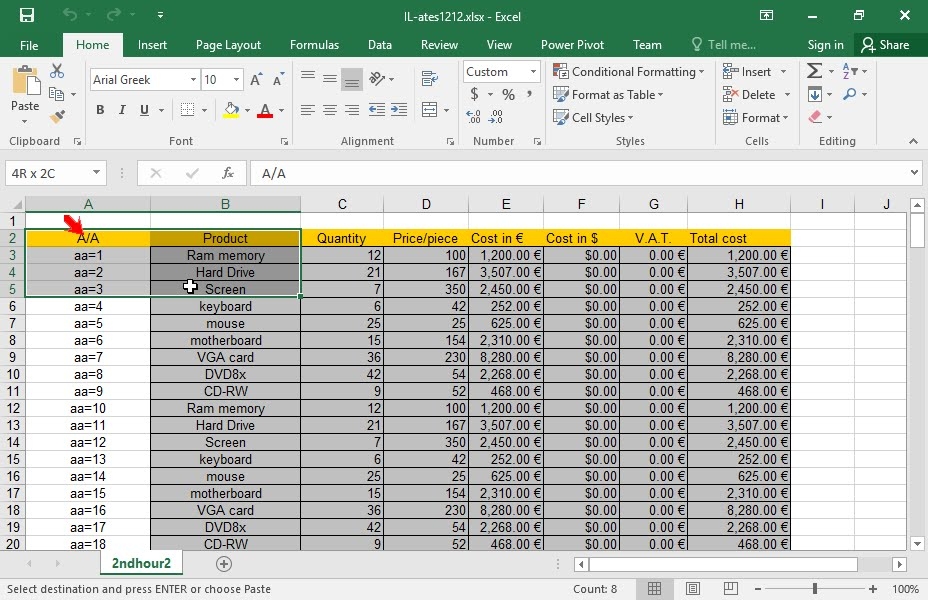Click the Share button
The image size is (928, 600).
[885, 45]
